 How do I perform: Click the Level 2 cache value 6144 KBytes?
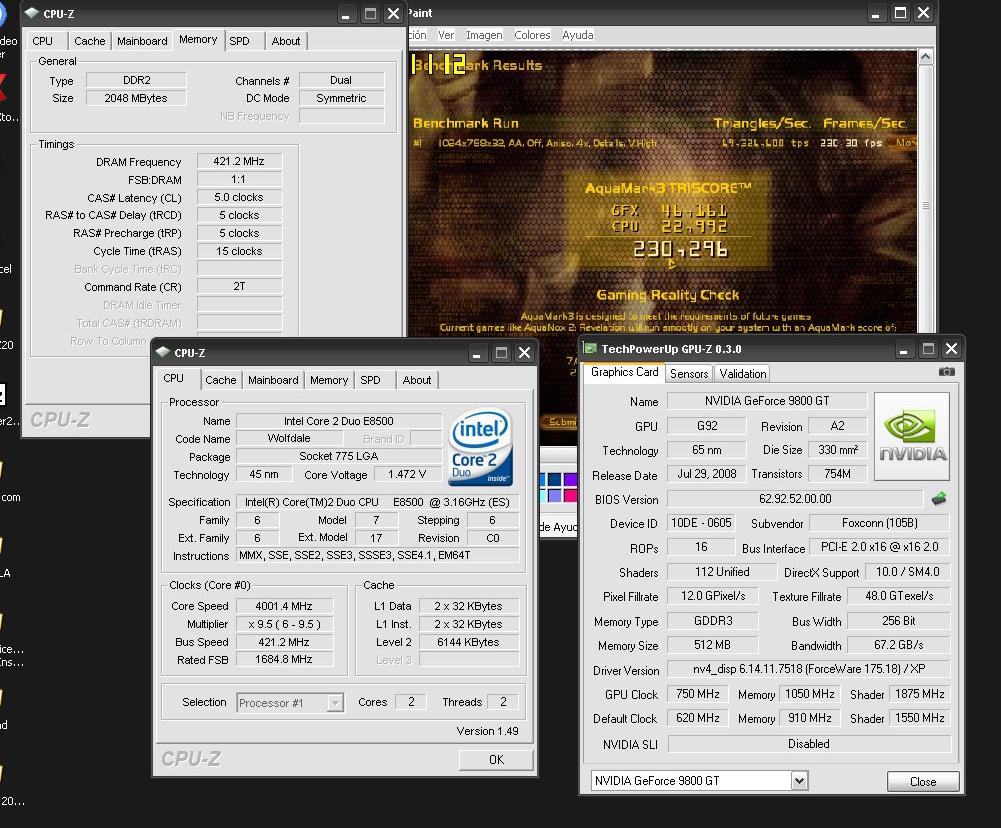(x=468, y=642)
